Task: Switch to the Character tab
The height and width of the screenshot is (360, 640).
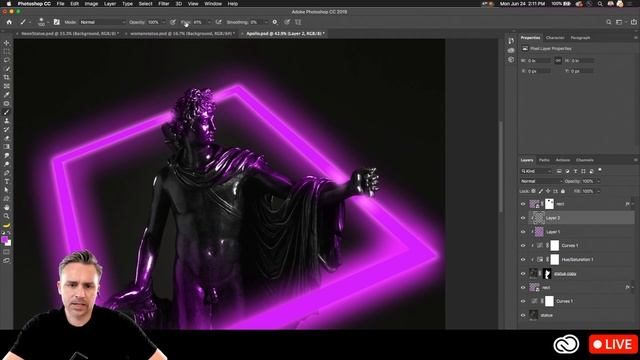Action: click(555, 38)
